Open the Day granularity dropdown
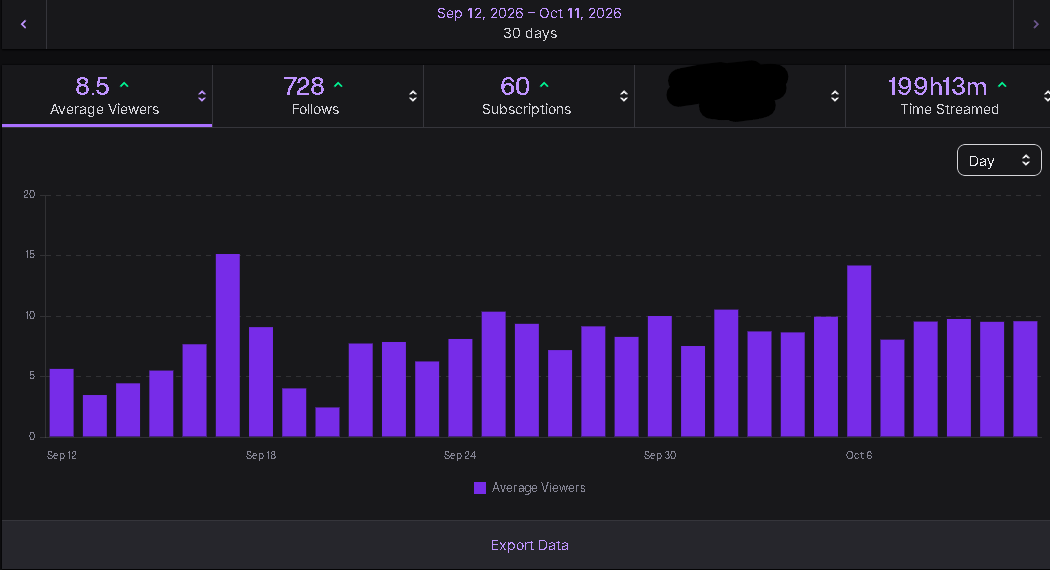Image resolution: width=1050 pixels, height=570 pixels. tap(998, 160)
